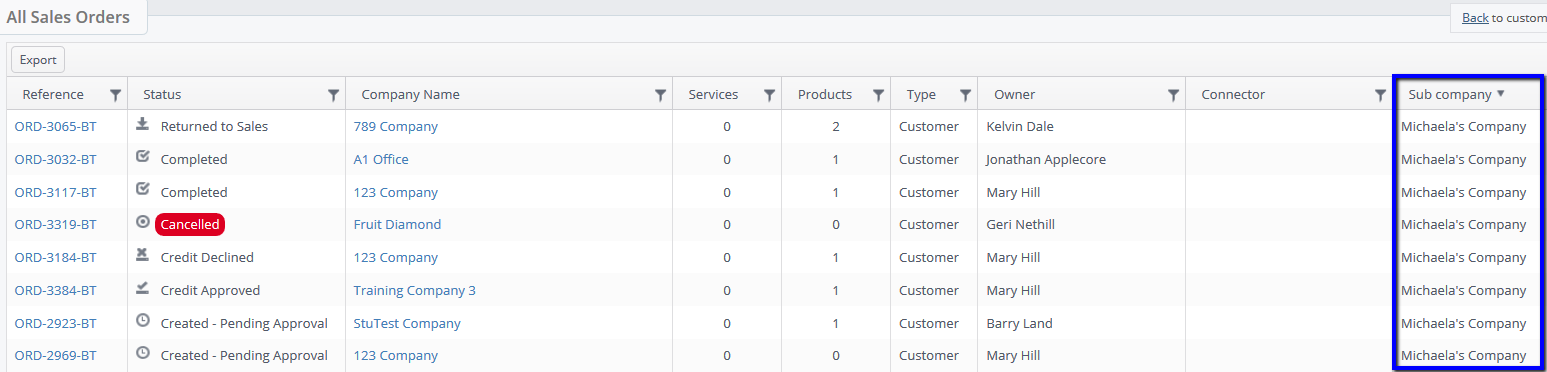Open the Training Company 3 link
The height and width of the screenshot is (372, 1547).
[415, 291]
